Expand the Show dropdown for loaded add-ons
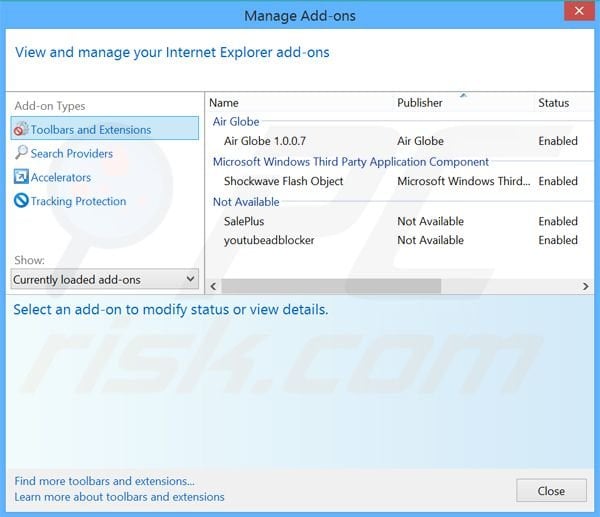The image size is (600, 517). (x=105, y=279)
